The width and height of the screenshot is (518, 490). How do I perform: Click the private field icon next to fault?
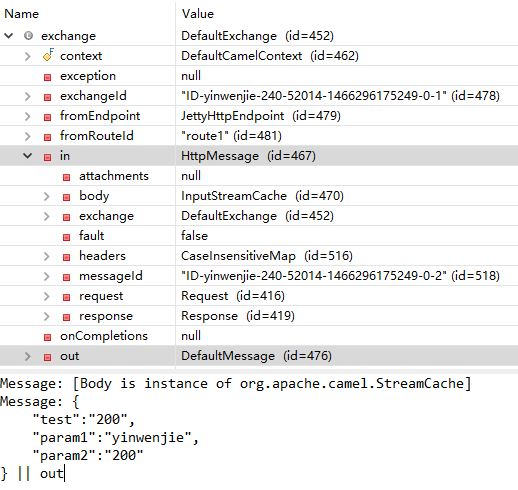pos(67,237)
